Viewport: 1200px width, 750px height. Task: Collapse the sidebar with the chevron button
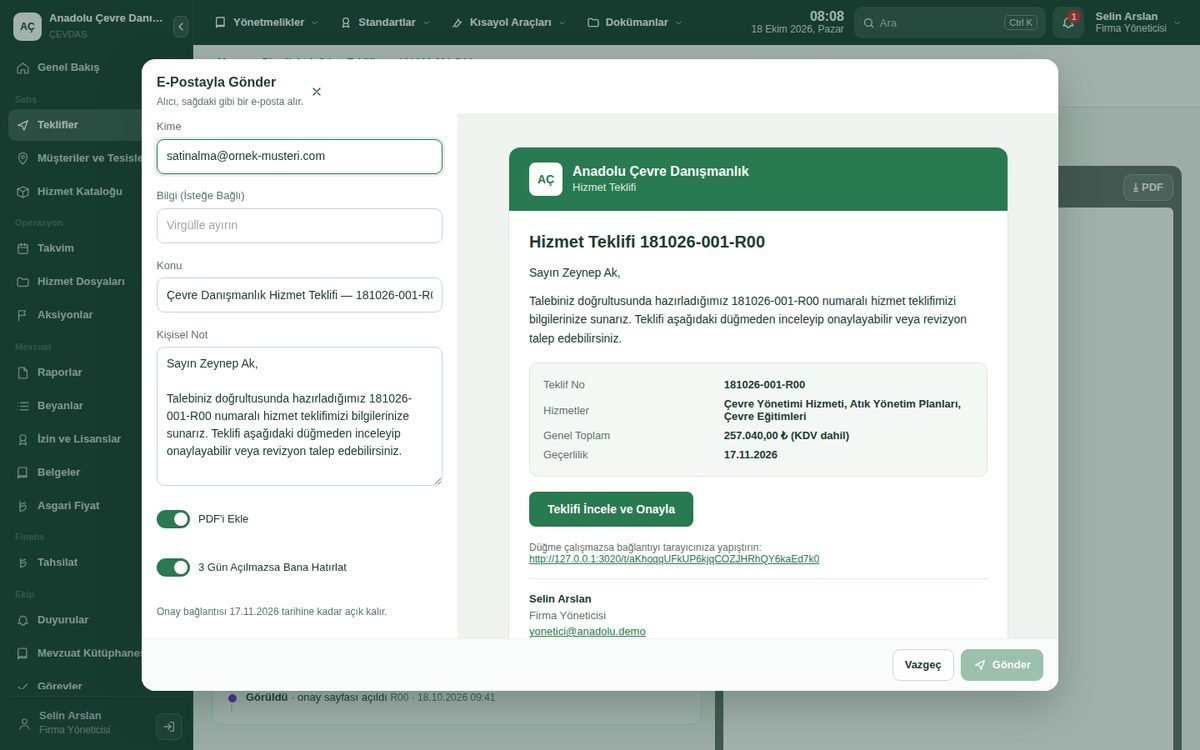point(180,27)
